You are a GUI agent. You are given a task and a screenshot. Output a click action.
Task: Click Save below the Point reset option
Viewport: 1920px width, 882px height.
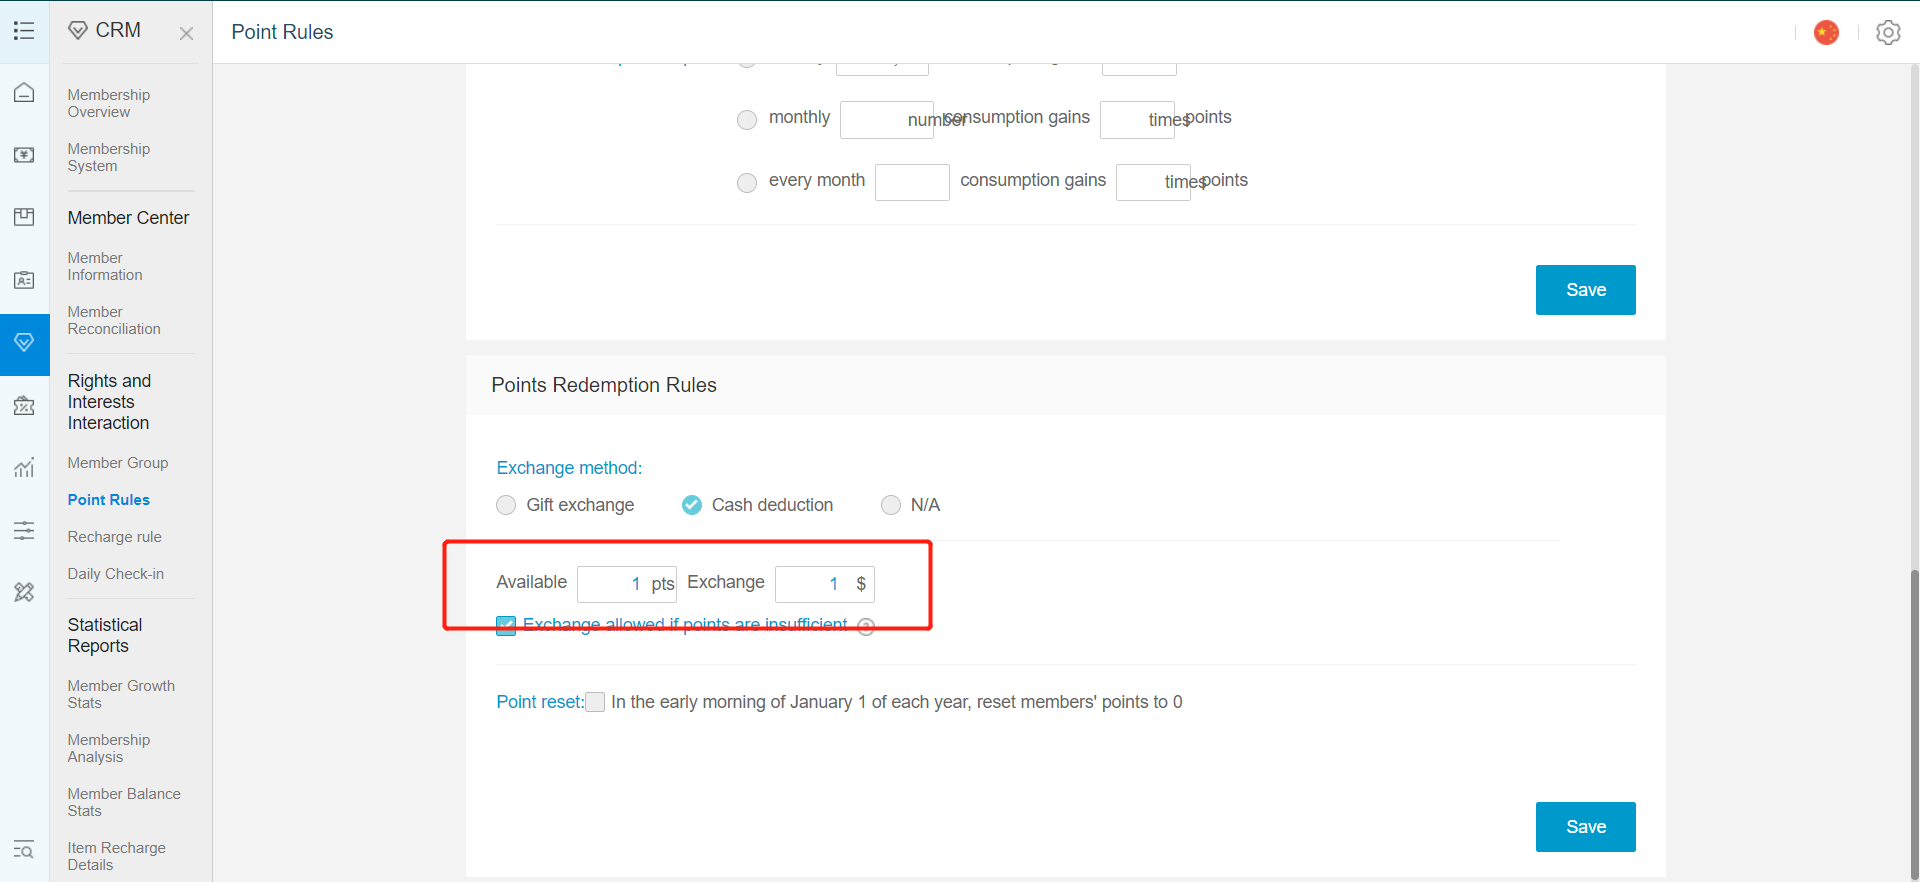coord(1586,827)
